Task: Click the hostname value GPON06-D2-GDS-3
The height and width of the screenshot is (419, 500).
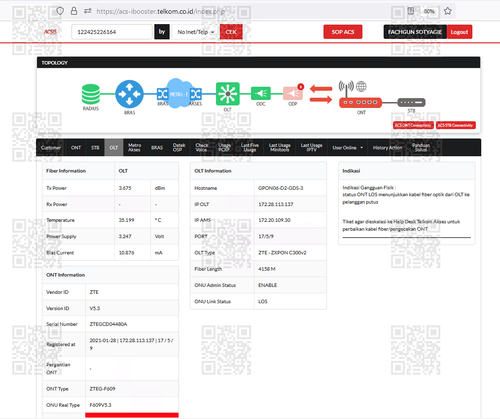Action: (281, 188)
